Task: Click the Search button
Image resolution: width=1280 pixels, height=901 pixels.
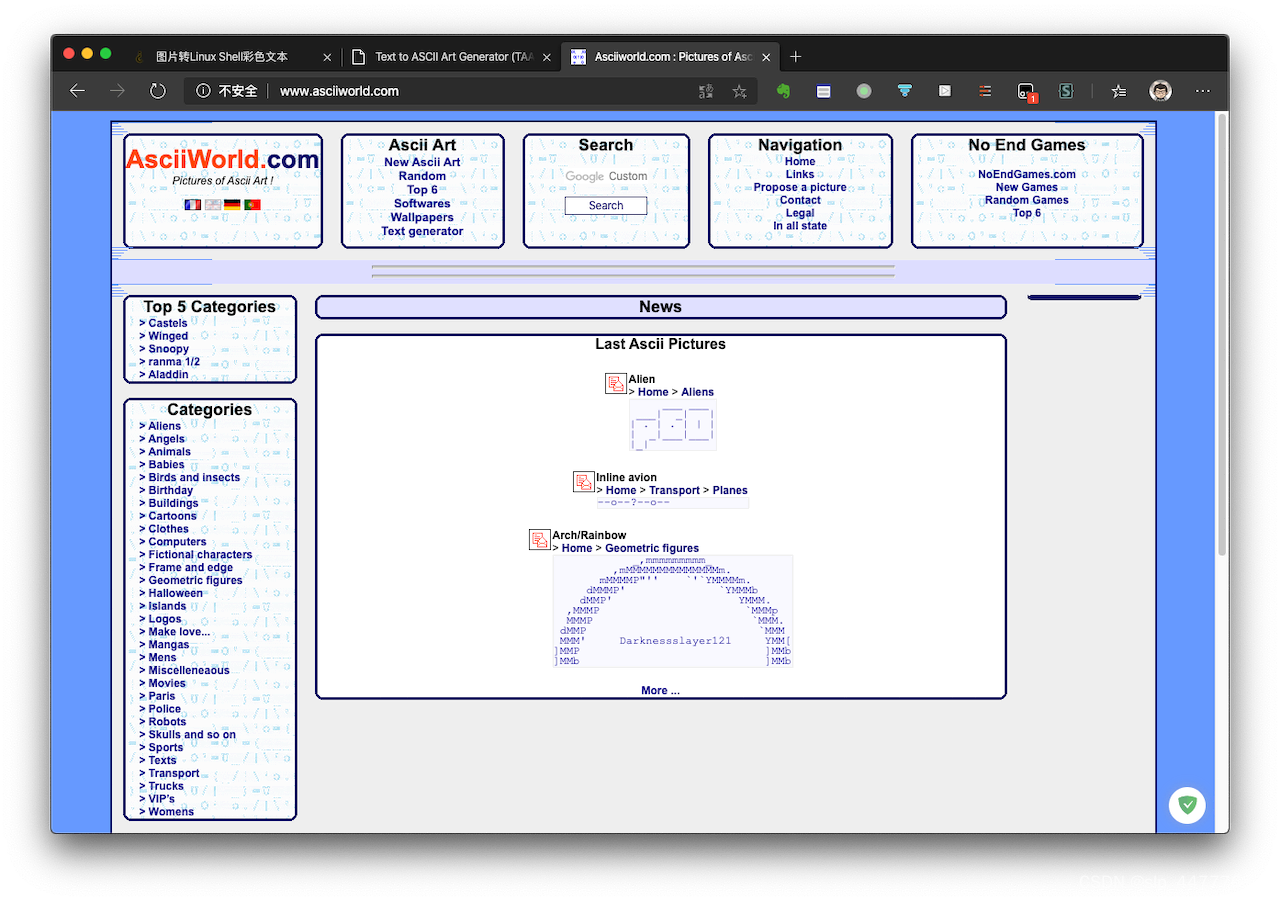Action: [x=606, y=206]
